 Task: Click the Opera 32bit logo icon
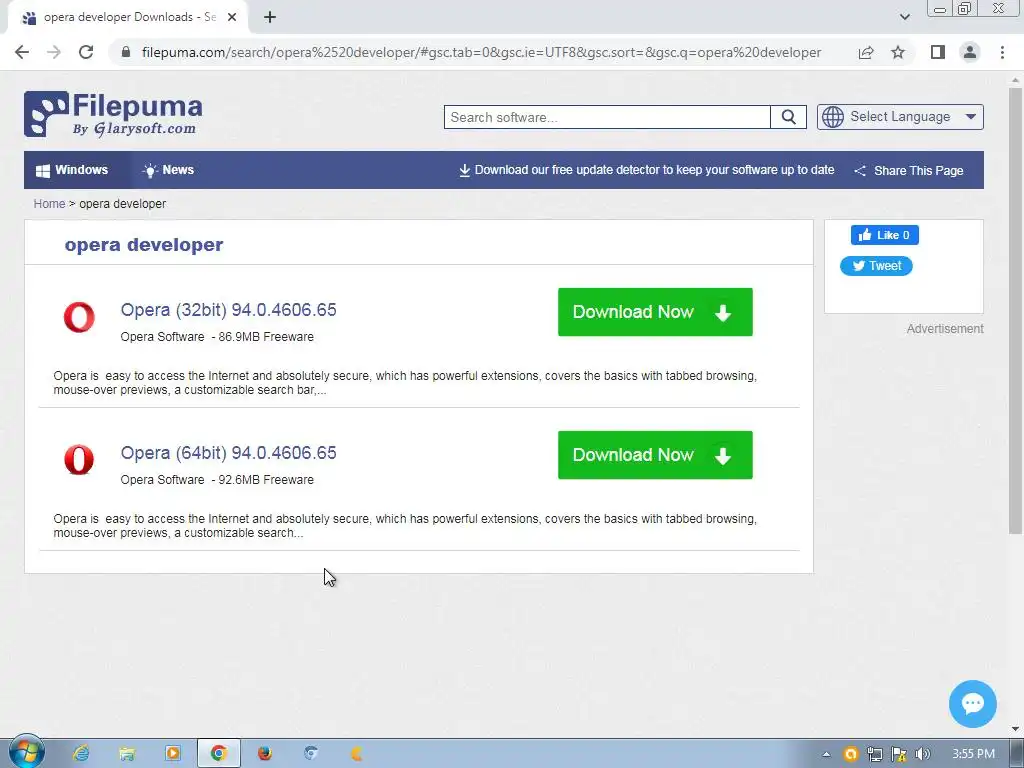tap(79, 317)
